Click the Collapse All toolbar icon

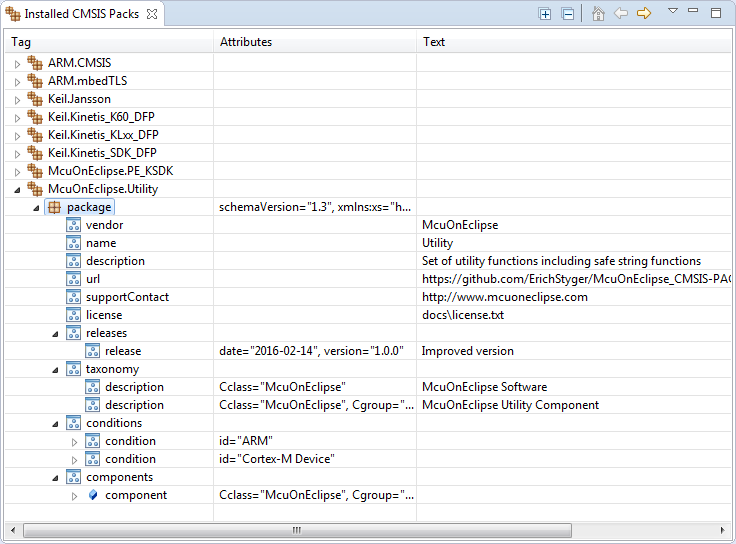click(567, 14)
